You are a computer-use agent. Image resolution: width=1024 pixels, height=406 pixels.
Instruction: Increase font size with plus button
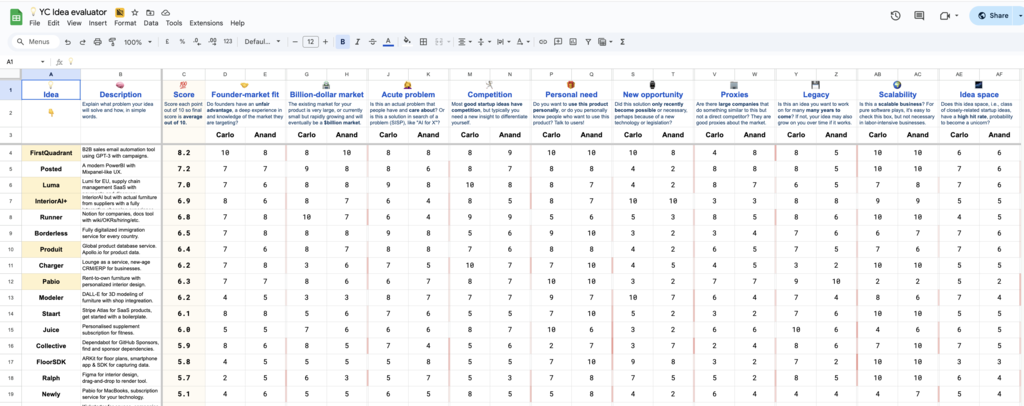(325, 42)
